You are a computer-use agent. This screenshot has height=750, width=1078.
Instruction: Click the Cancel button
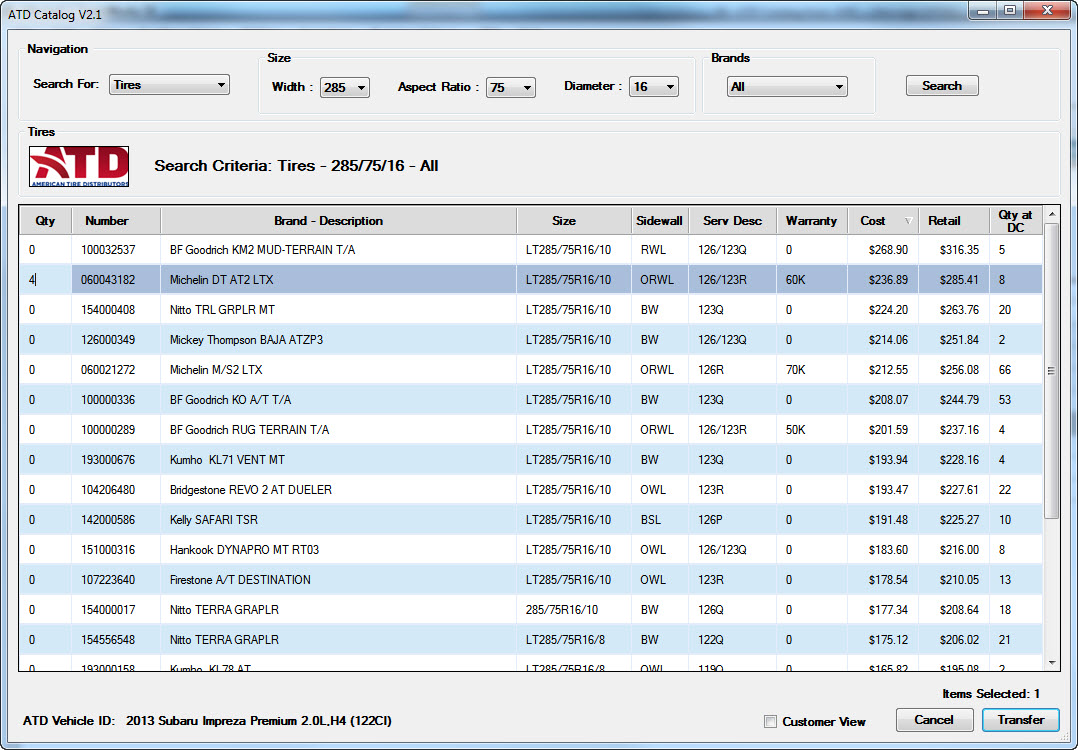[x=934, y=720]
